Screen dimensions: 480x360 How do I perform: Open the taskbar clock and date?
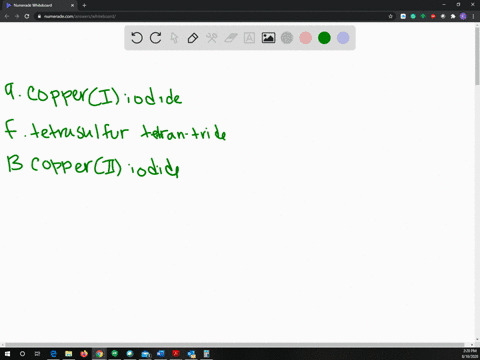(x=470, y=354)
